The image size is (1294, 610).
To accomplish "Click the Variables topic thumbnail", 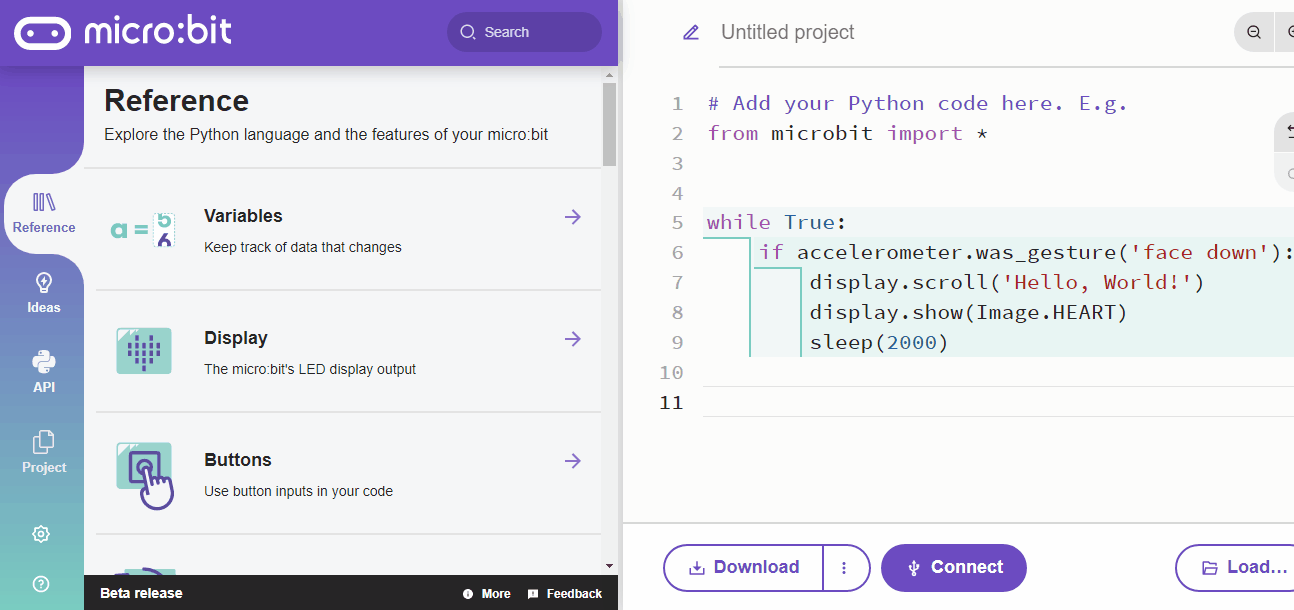I will pyautogui.click(x=144, y=230).
